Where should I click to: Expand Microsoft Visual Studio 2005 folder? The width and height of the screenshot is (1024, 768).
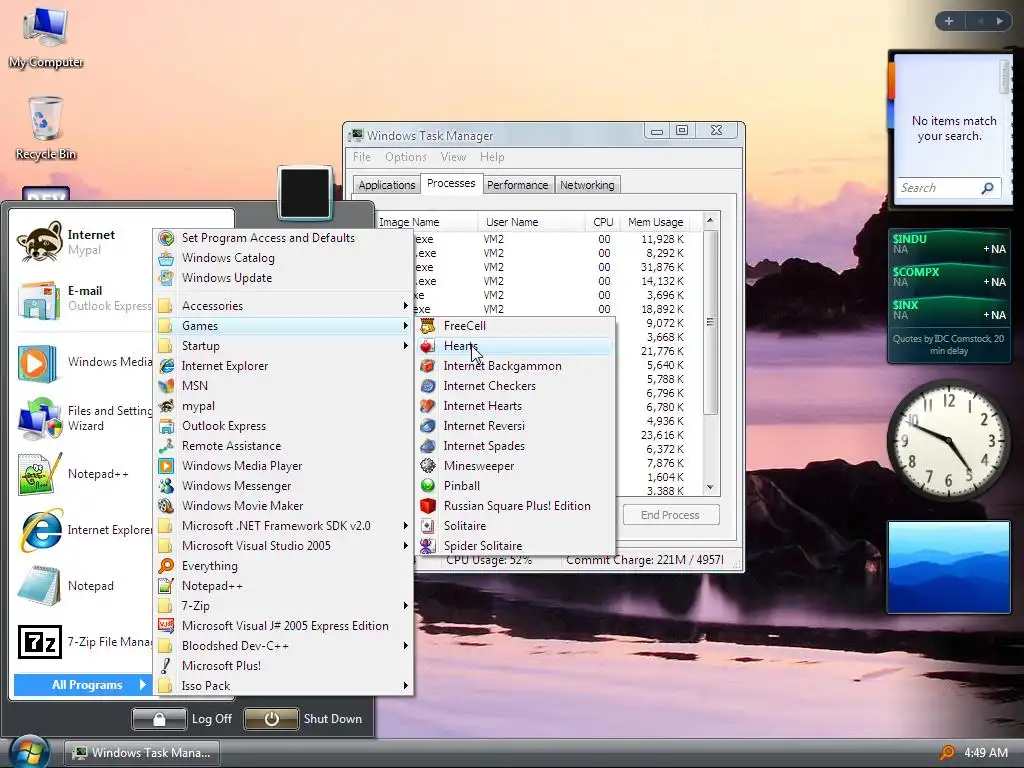click(x=283, y=546)
